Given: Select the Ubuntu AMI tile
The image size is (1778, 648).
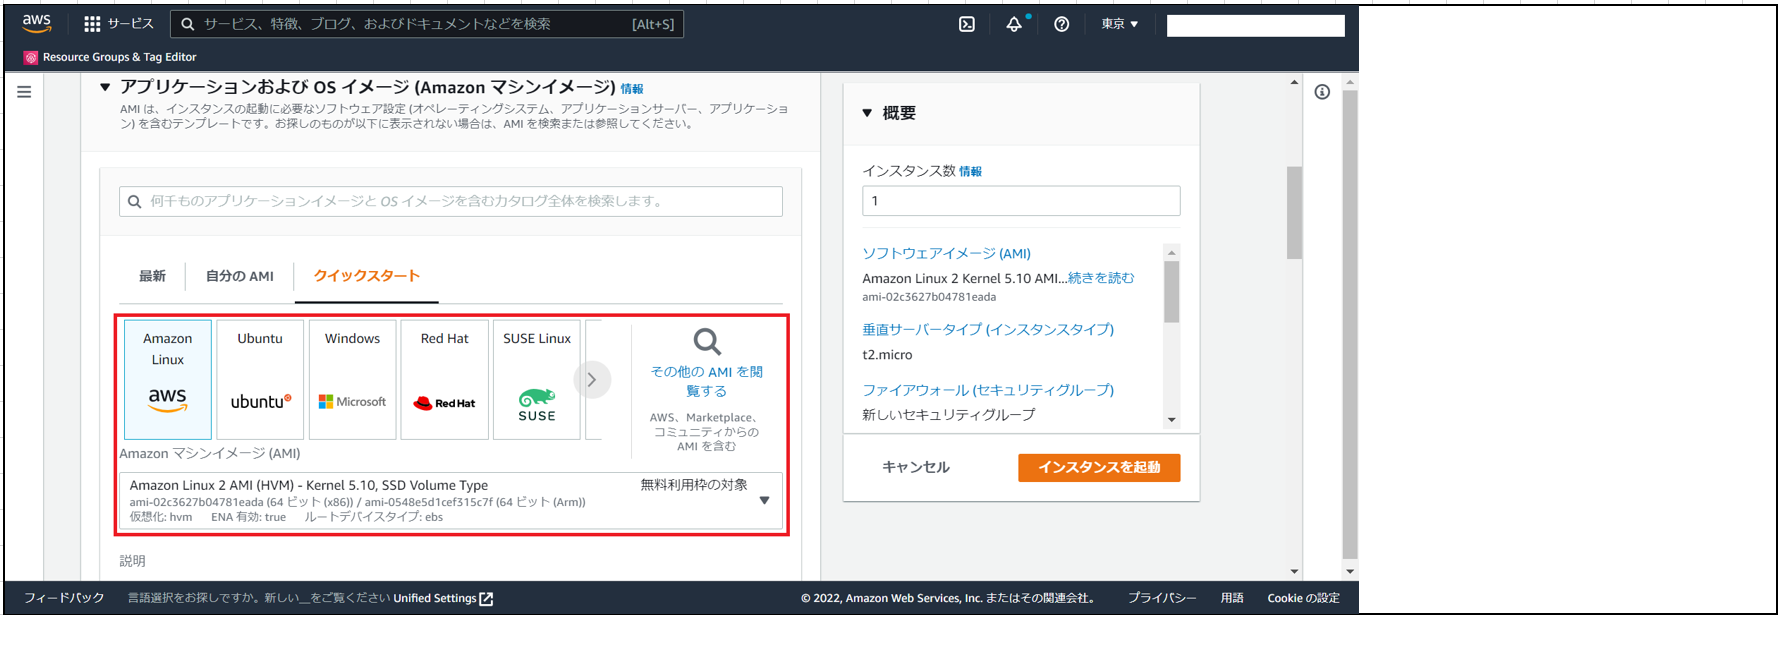Looking at the screenshot, I should [x=260, y=379].
